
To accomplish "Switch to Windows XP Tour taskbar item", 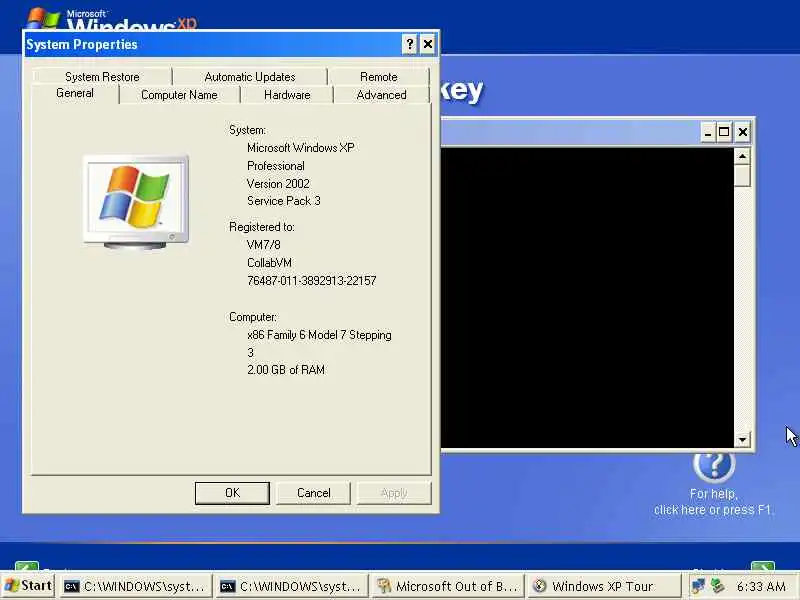I will pos(604,586).
